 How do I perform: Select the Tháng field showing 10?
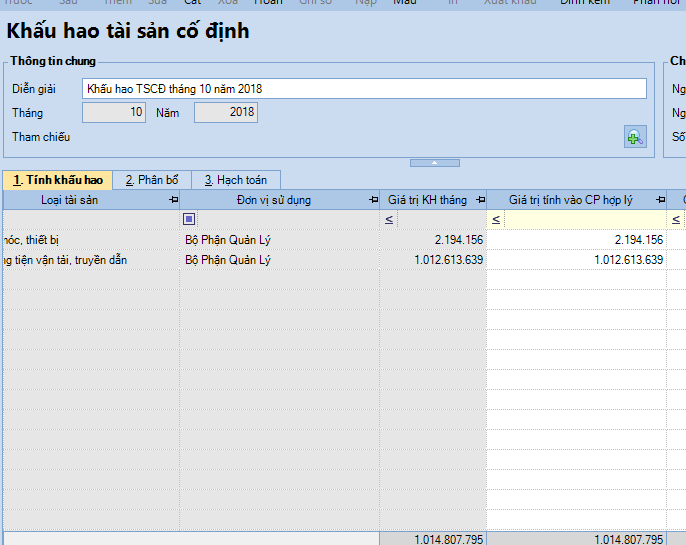click(x=114, y=113)
